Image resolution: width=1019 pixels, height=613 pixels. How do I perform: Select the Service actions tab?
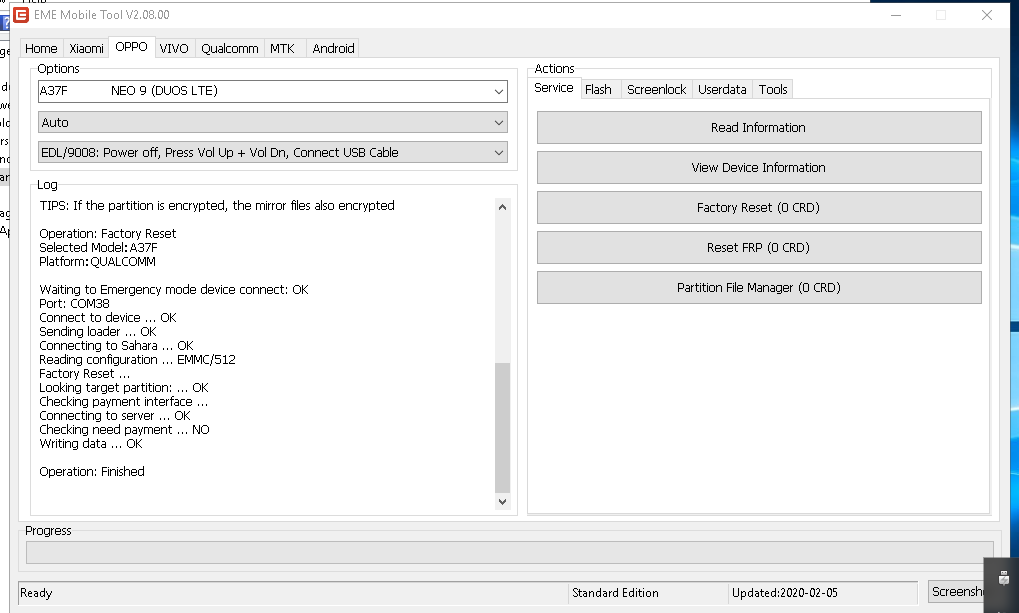554,88
